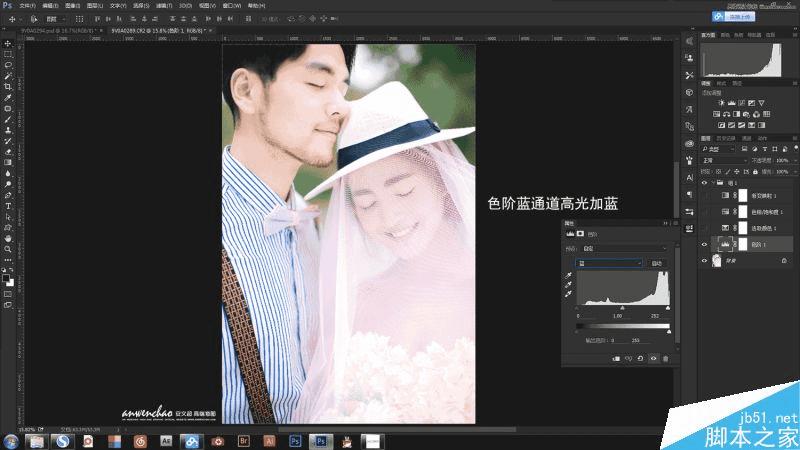Open the channel dropdown showing 蓝
Screen dimensions: 800x450
click(x=610, y=263)
